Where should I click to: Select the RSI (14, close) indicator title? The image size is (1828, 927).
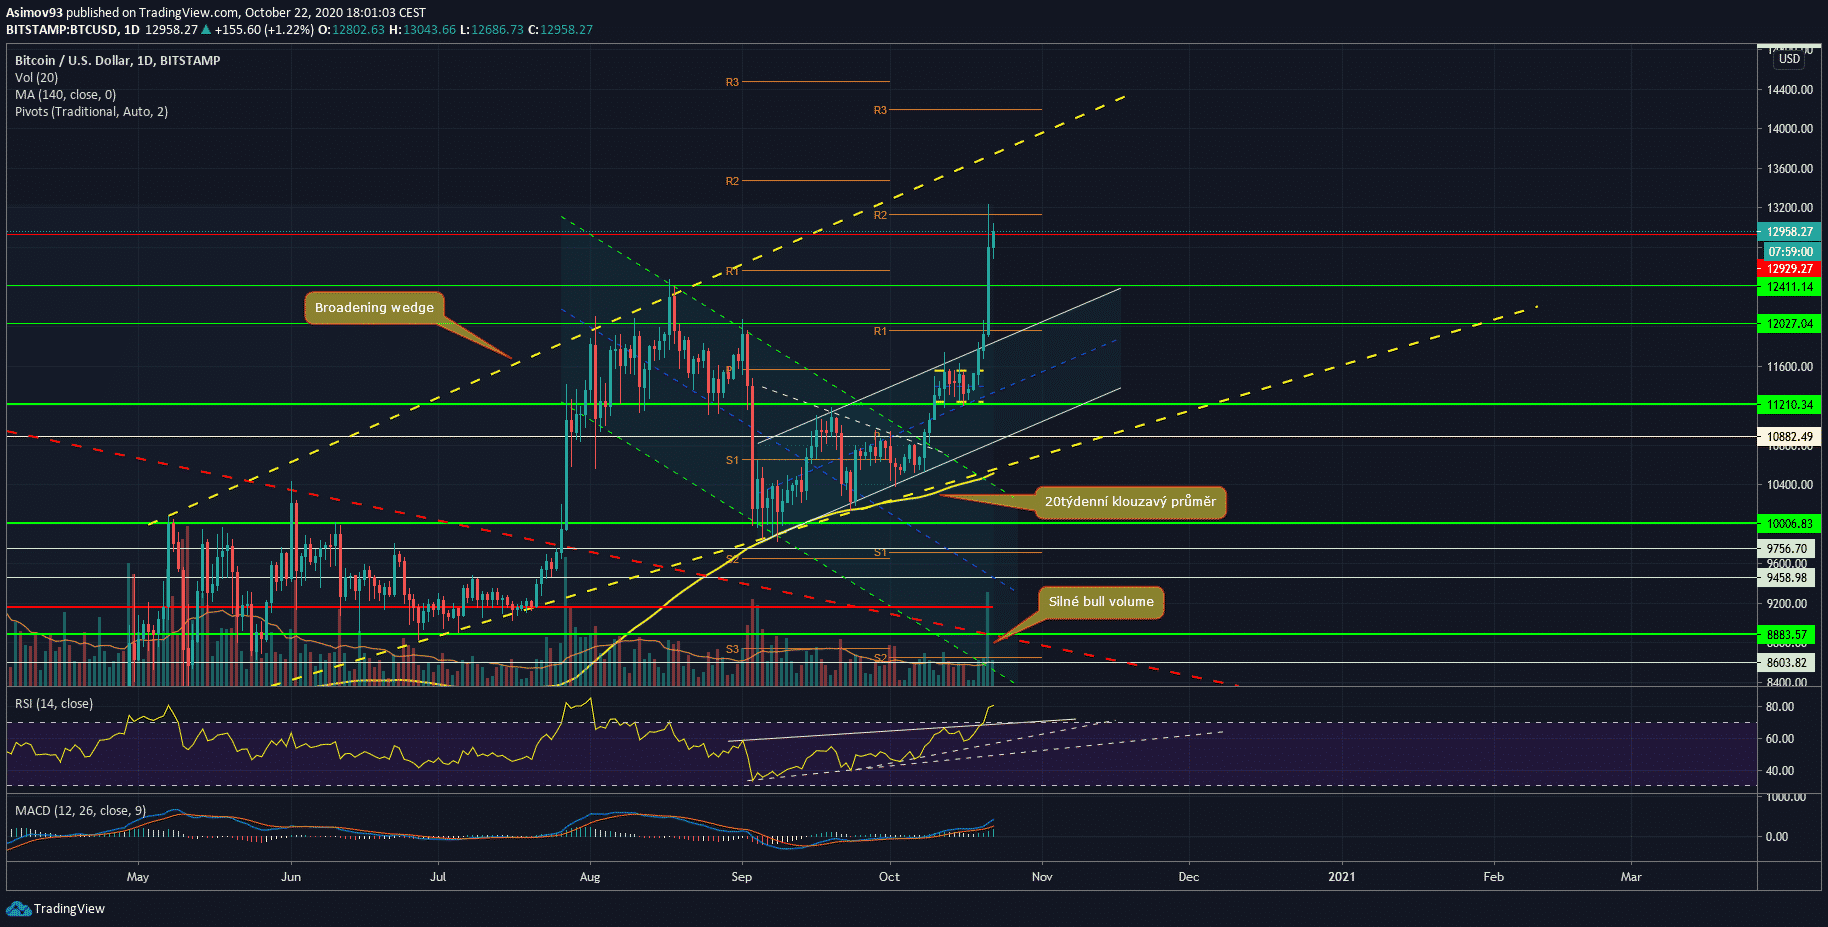(x=54, y=704)
